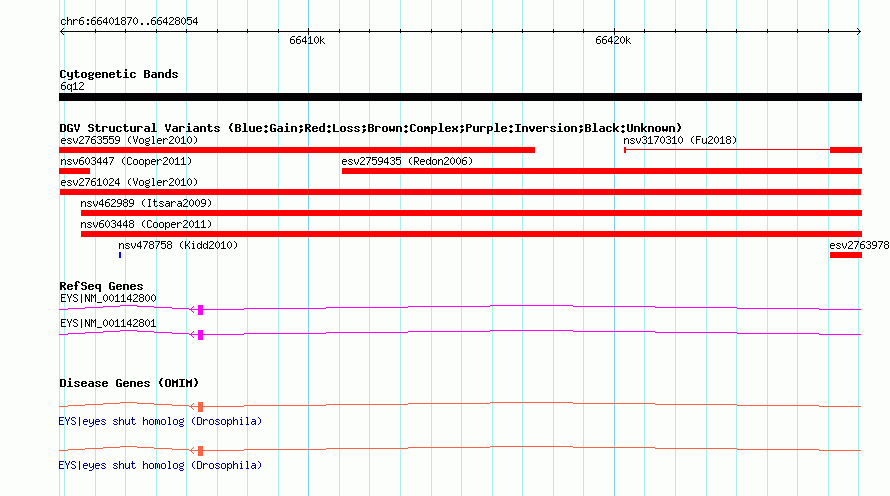
Task: Select the magenta exon block of NM_001142801
Action: pyautogui.click(x=200, y=335)
